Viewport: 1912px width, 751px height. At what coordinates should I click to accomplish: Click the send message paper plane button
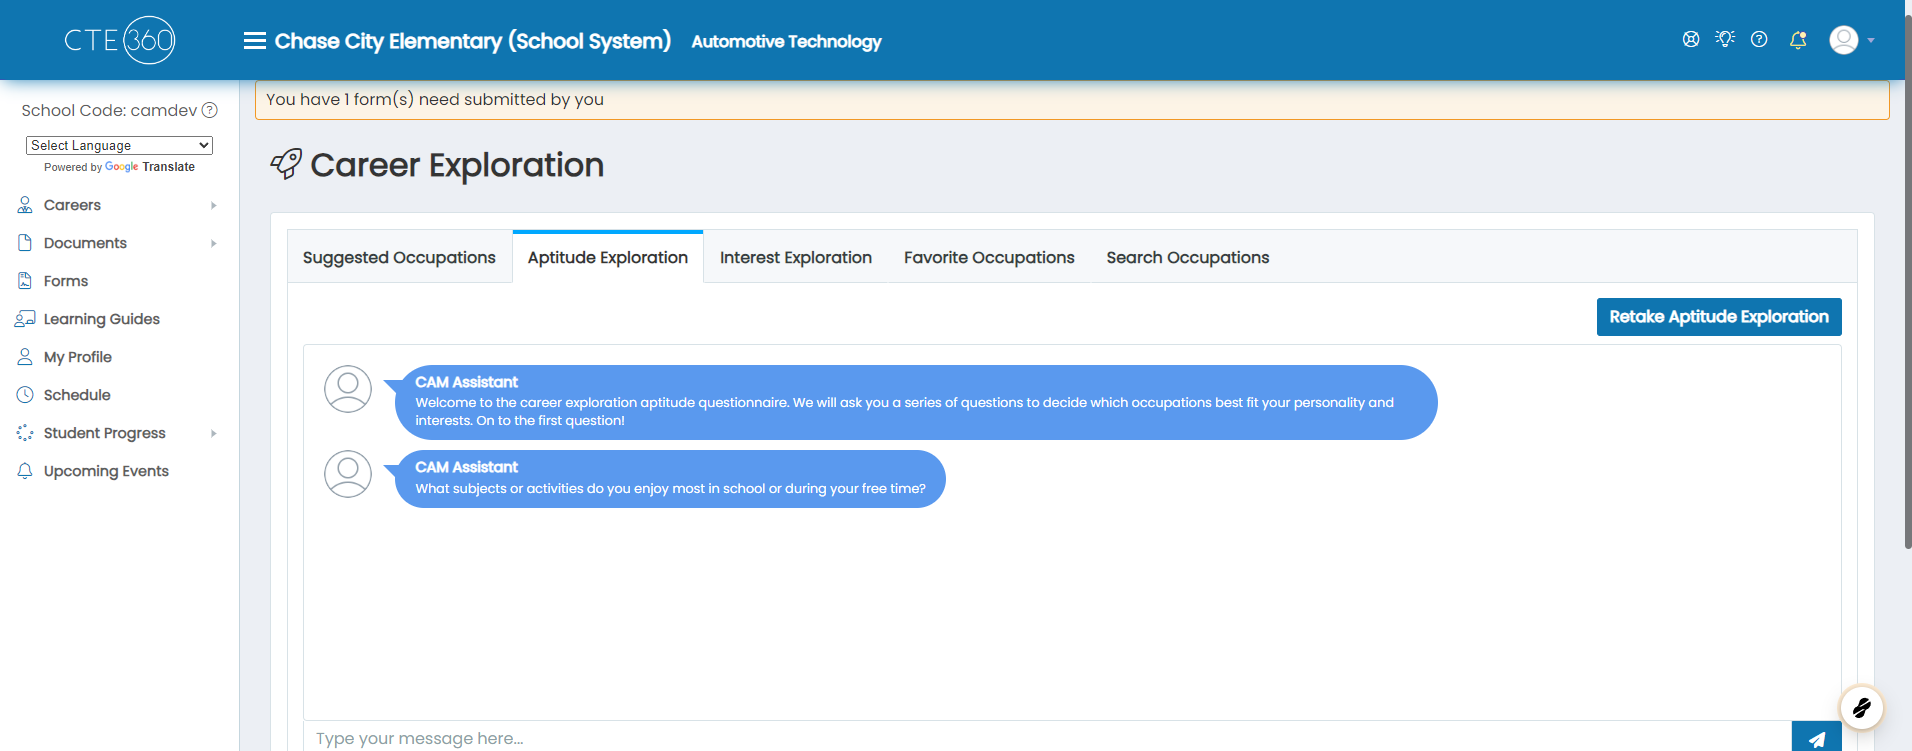(1816, 738)
